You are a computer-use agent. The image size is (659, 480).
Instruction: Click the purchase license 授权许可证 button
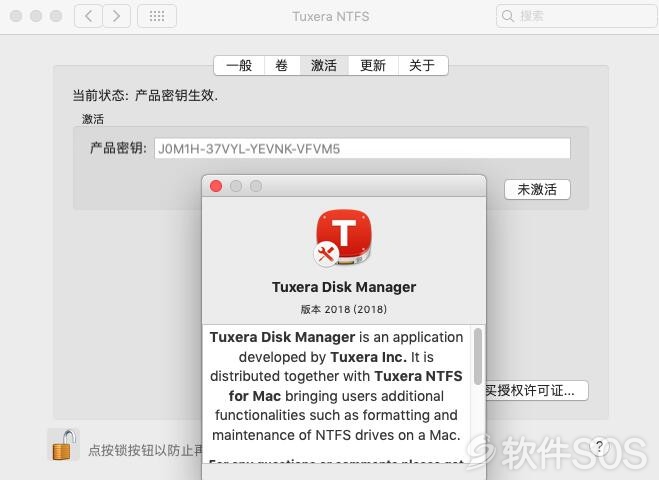pyautogui.click(x=537, y=390)
